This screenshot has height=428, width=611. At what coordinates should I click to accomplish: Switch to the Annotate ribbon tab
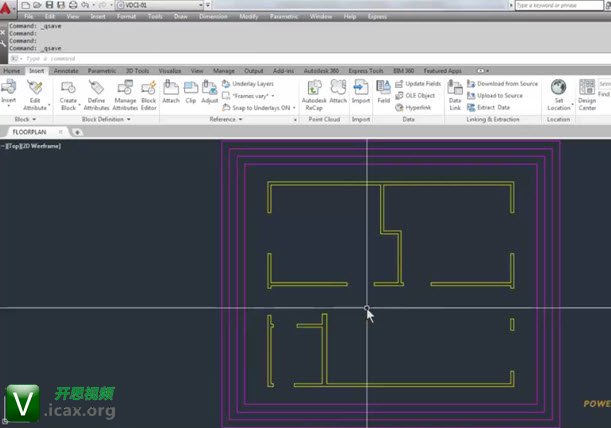click(66, 71)
